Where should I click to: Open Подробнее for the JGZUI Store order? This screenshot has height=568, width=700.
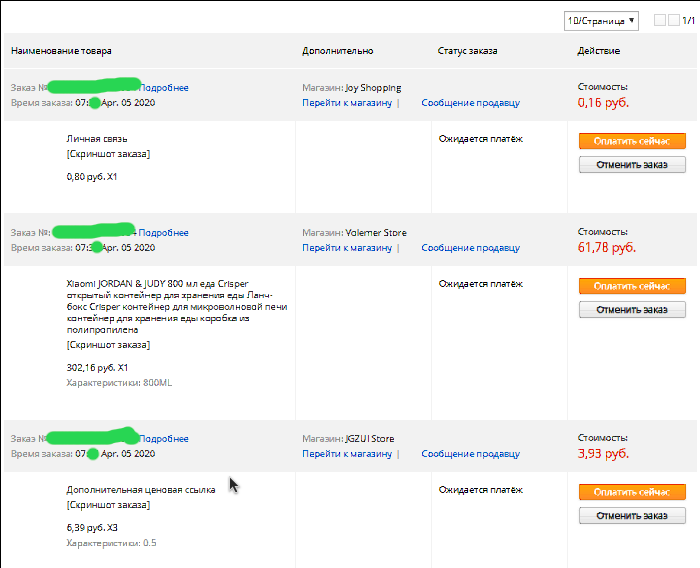(164, 439)
